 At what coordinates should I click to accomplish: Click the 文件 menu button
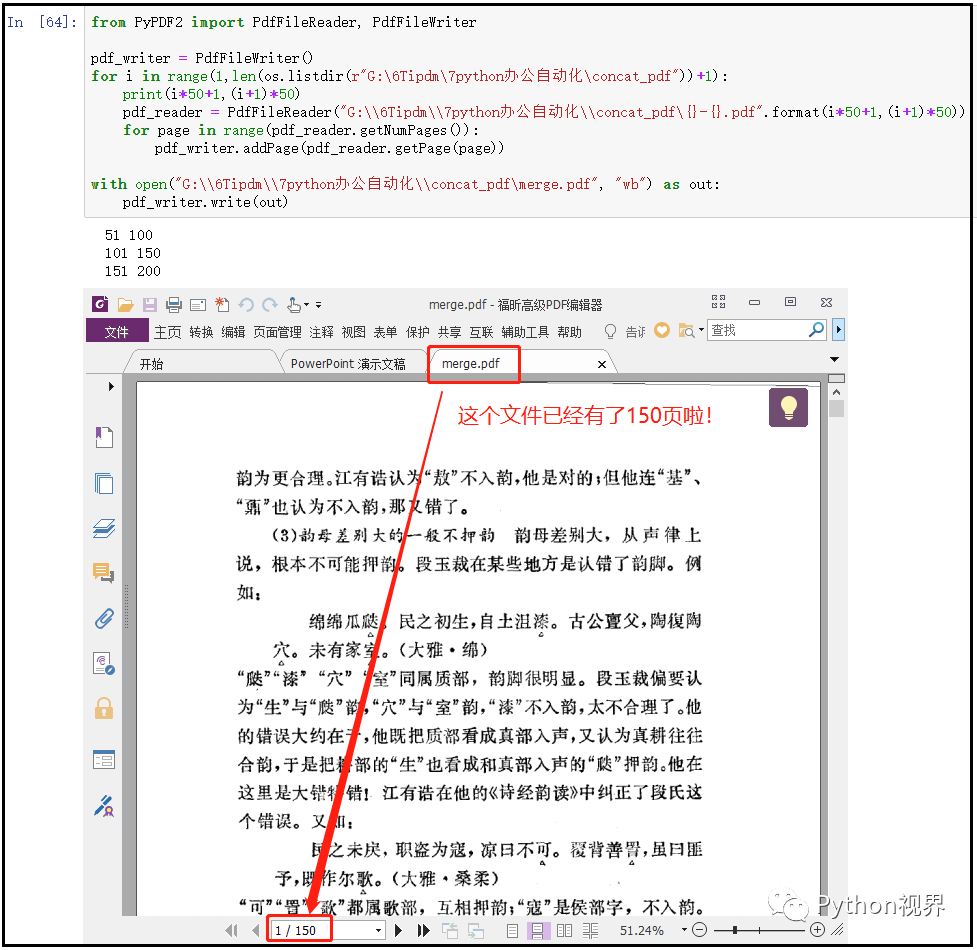118,331
